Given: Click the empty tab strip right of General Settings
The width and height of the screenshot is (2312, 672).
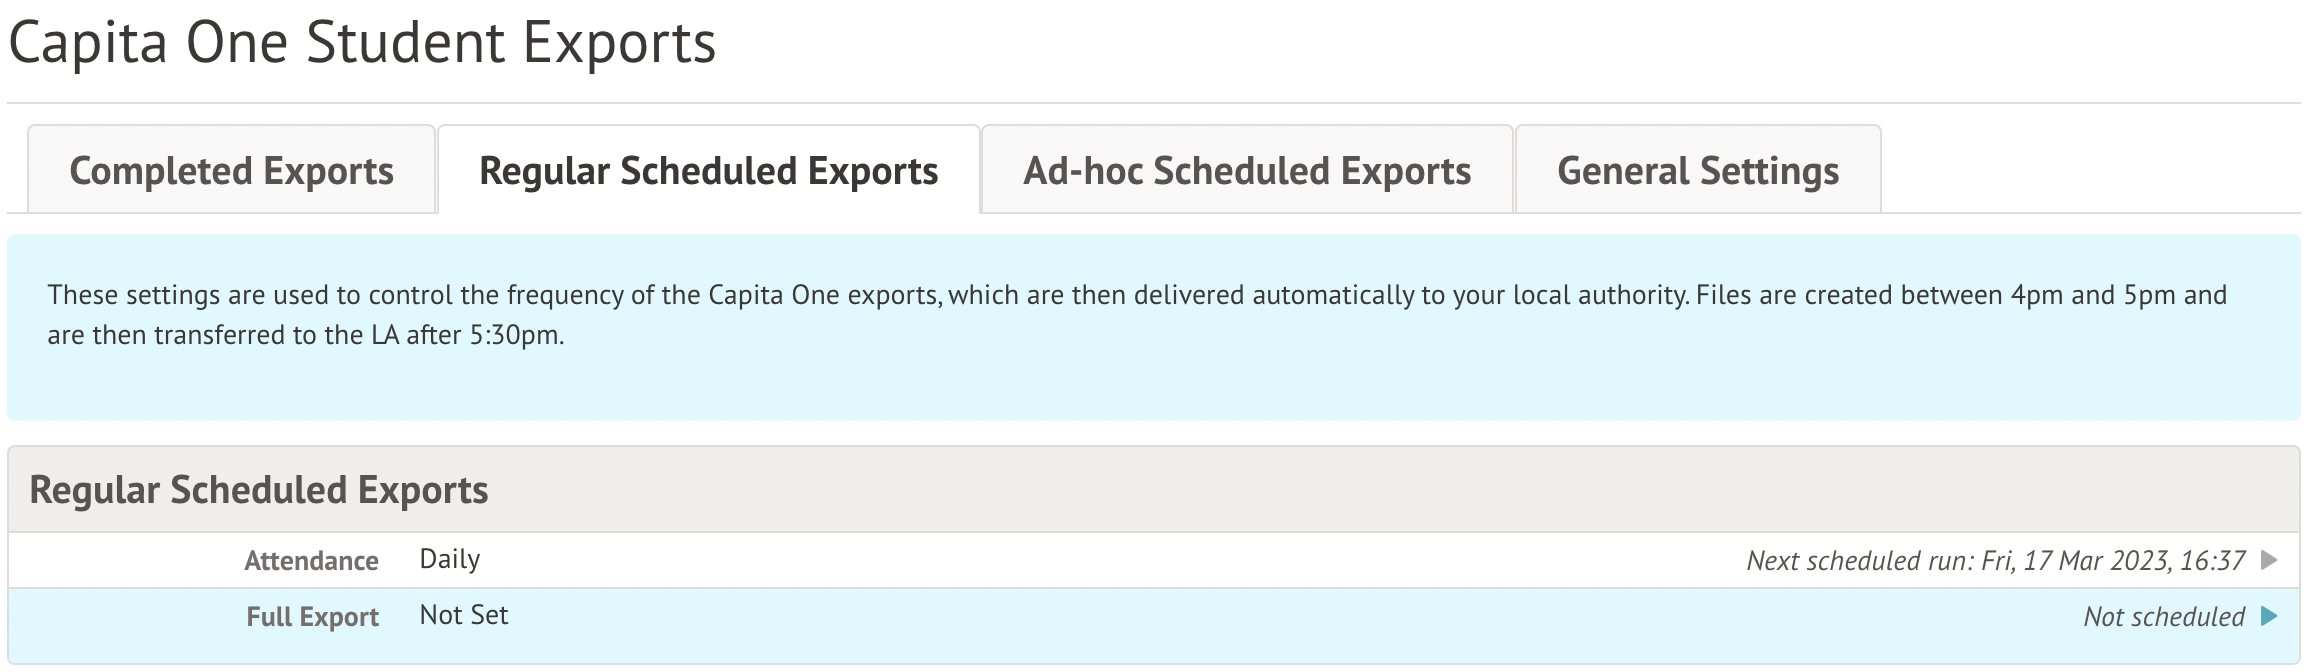Looking at the screenshot, I should coord(2090,170).
